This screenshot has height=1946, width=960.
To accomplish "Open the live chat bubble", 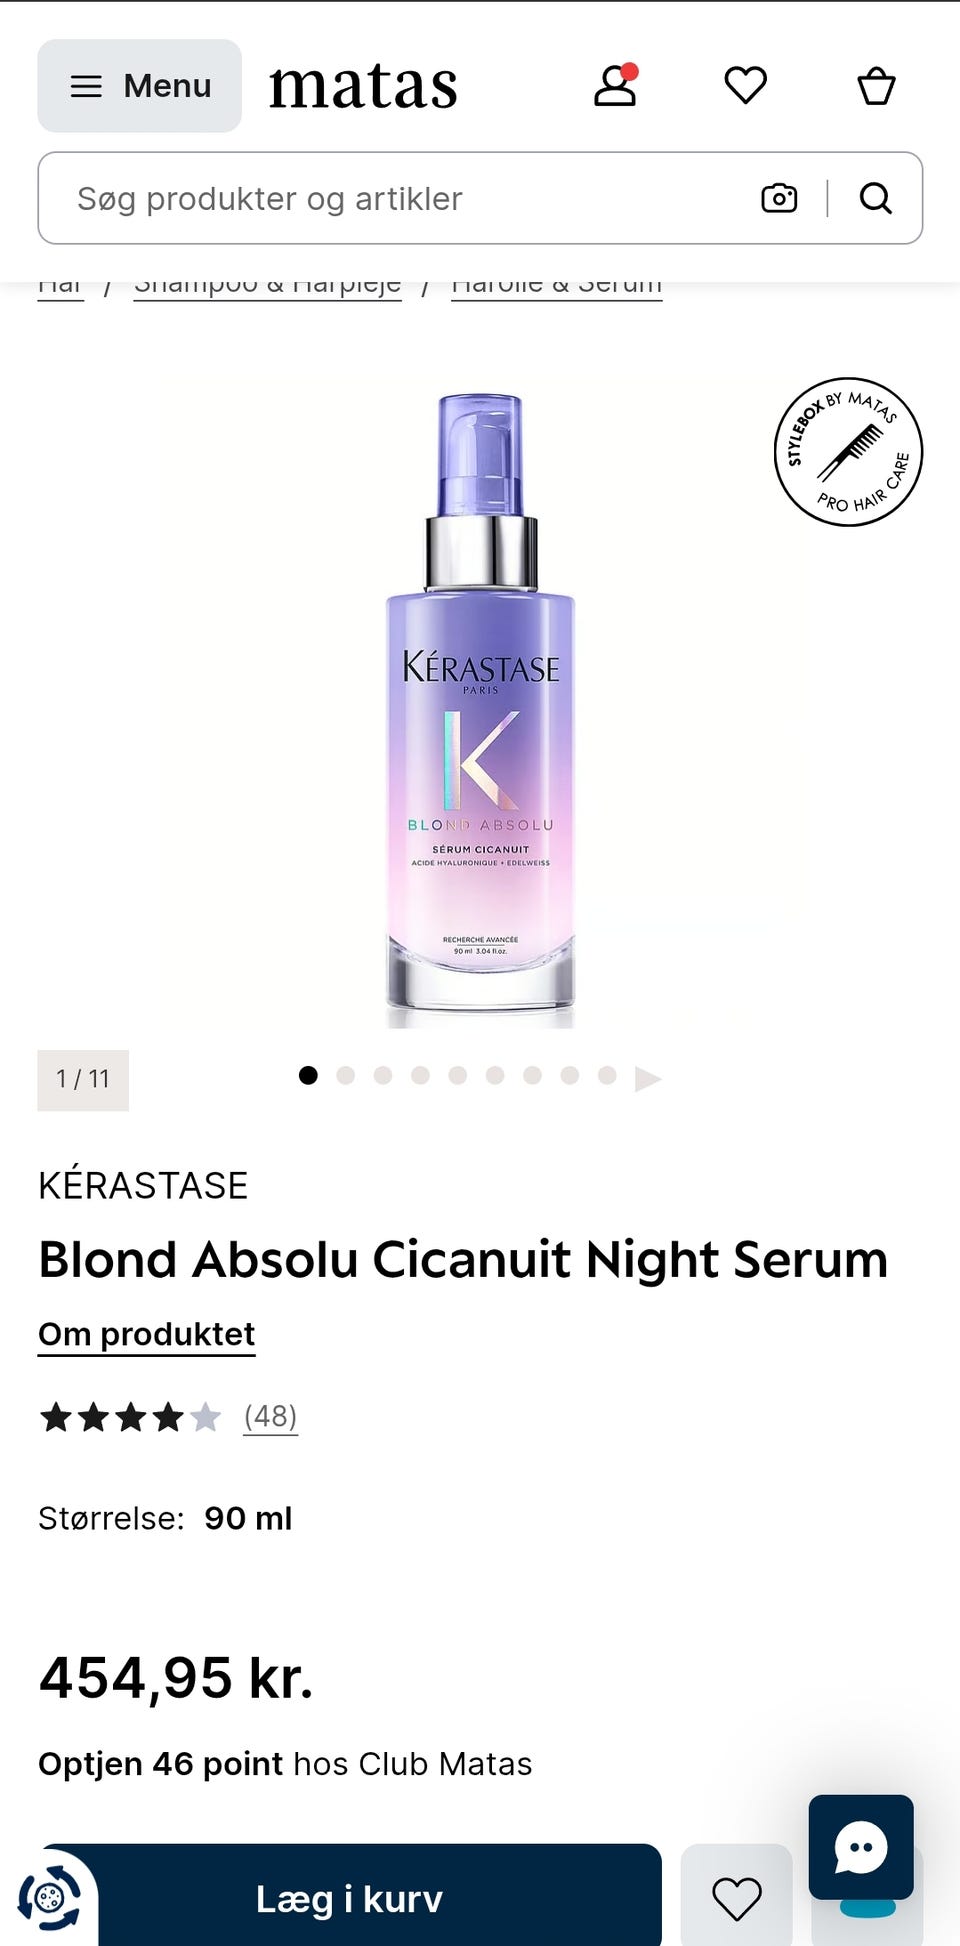I will (x=861, y=1847).
